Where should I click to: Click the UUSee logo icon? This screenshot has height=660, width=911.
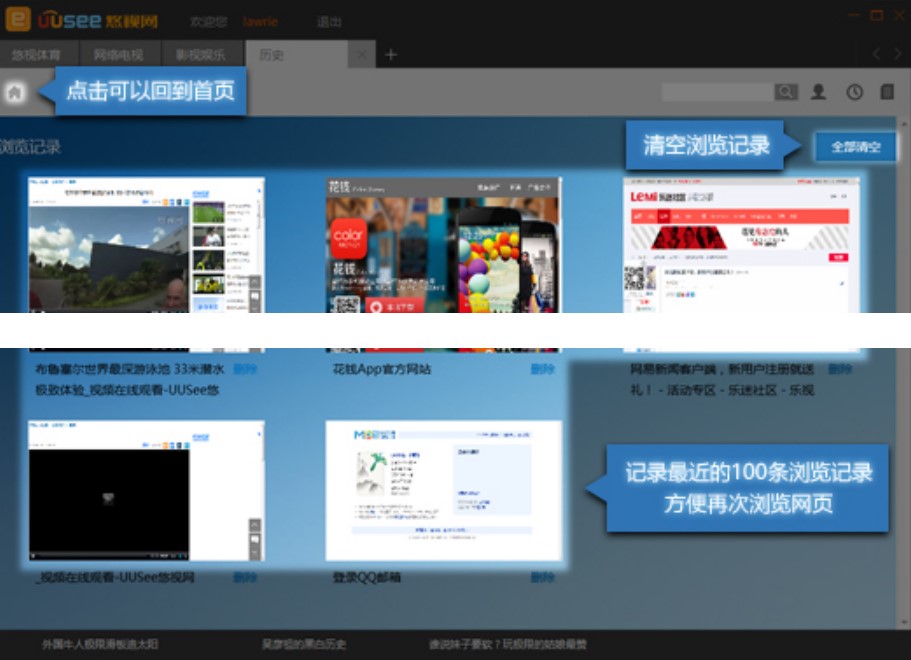pyautogui.click(x=18, y=19)
